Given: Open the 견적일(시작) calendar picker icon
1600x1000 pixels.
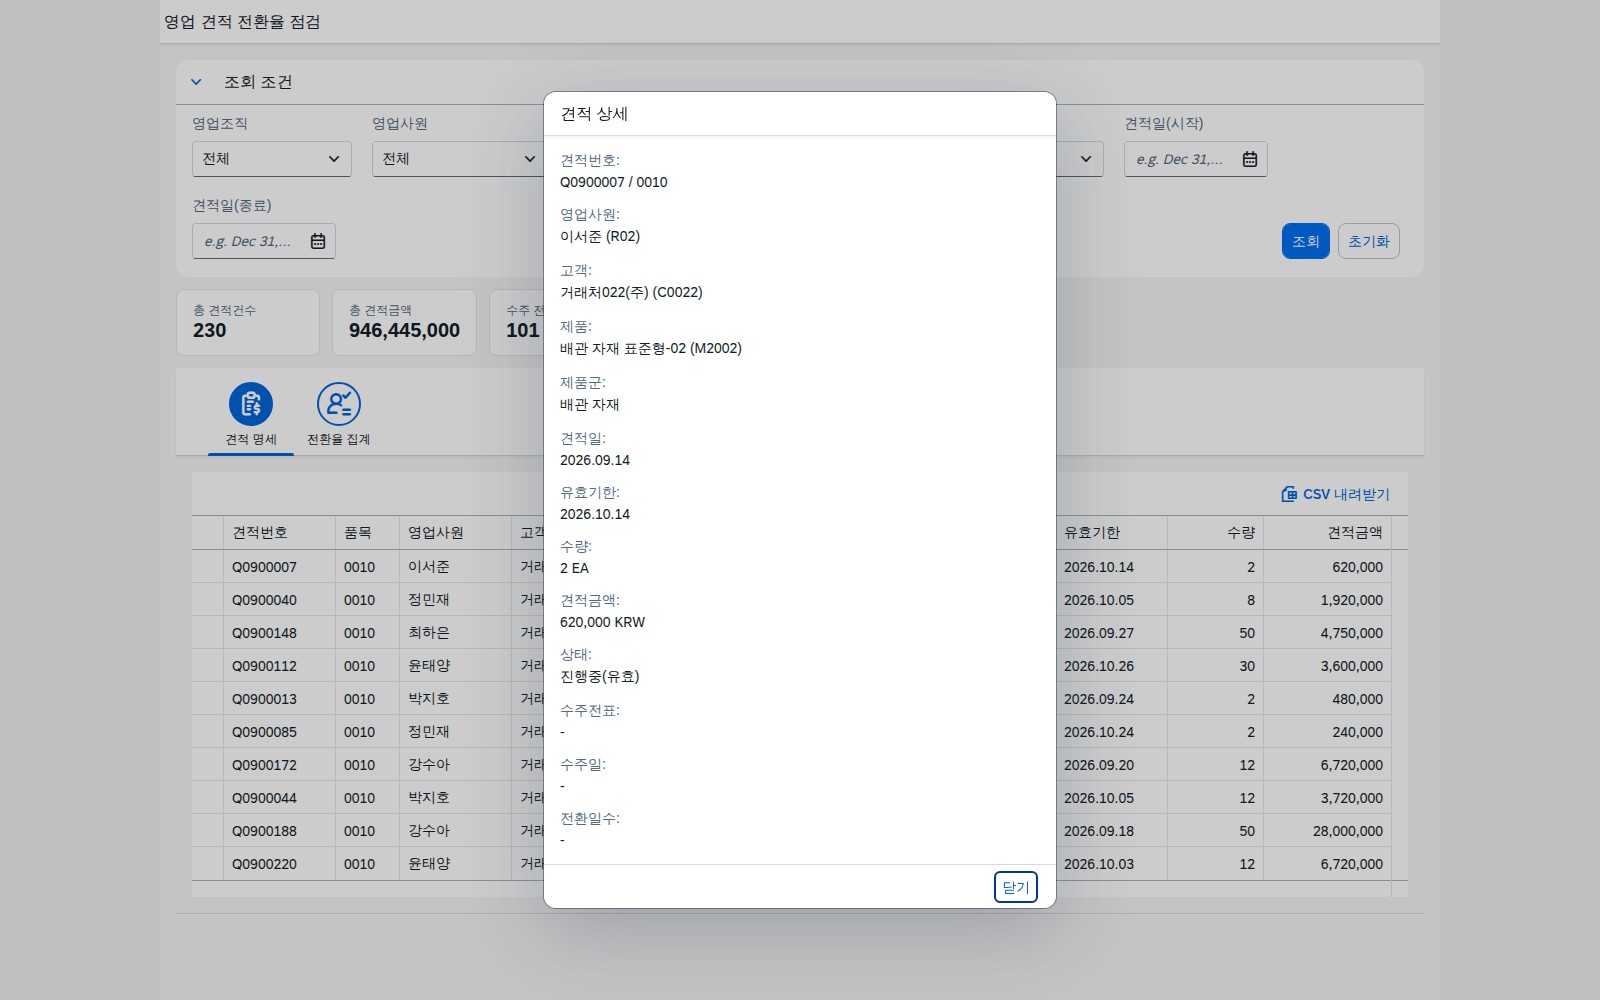Looking at the screenshot, I should [1249, 159].
